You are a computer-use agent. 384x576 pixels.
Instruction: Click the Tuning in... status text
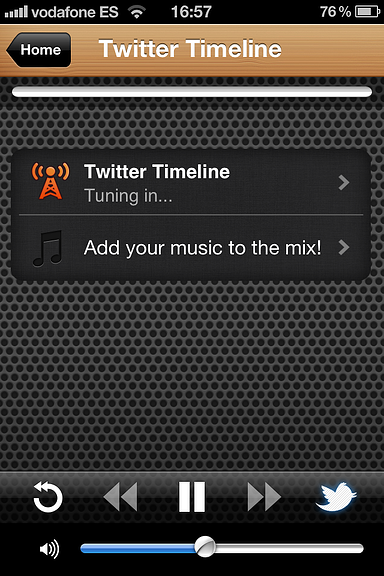pyautogui.click(x=128, y=196)
